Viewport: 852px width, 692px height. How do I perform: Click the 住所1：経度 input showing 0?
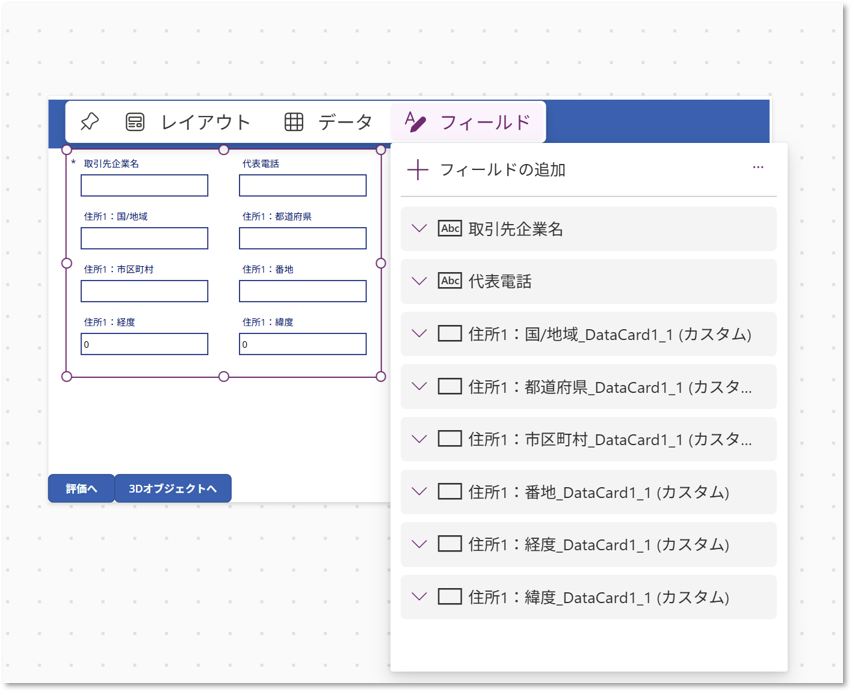pyautogui.click(x=144, y=344)
